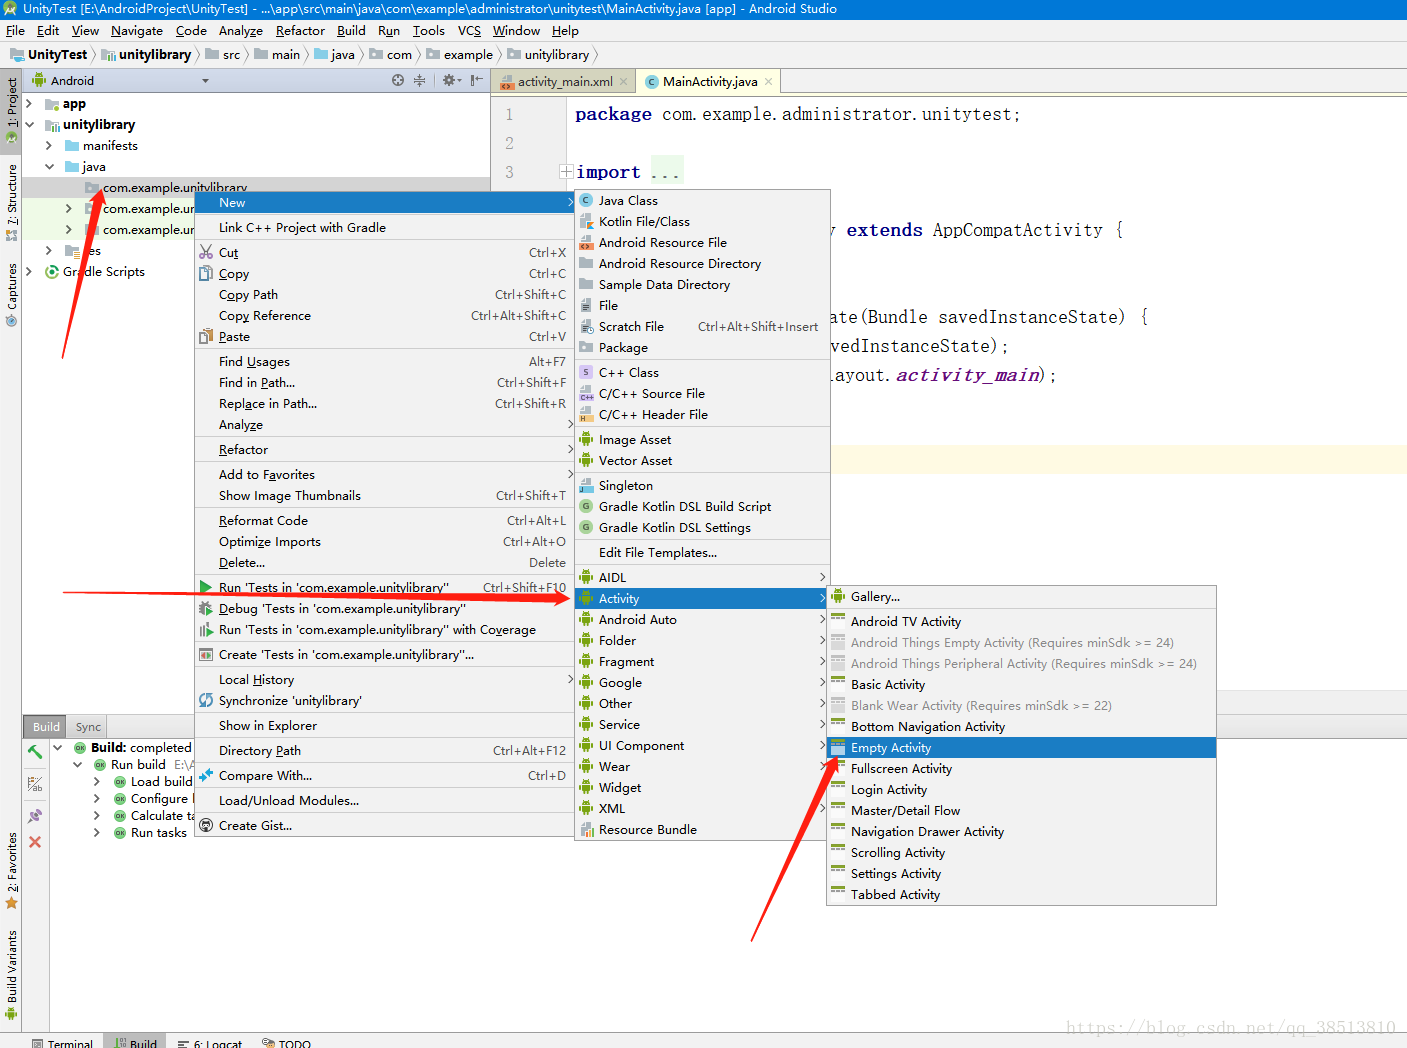The width and height of the screenshot is (1407, 1048).
Task: Click the Java Class icon in New submenu
Action: click(x=586, y=200)
